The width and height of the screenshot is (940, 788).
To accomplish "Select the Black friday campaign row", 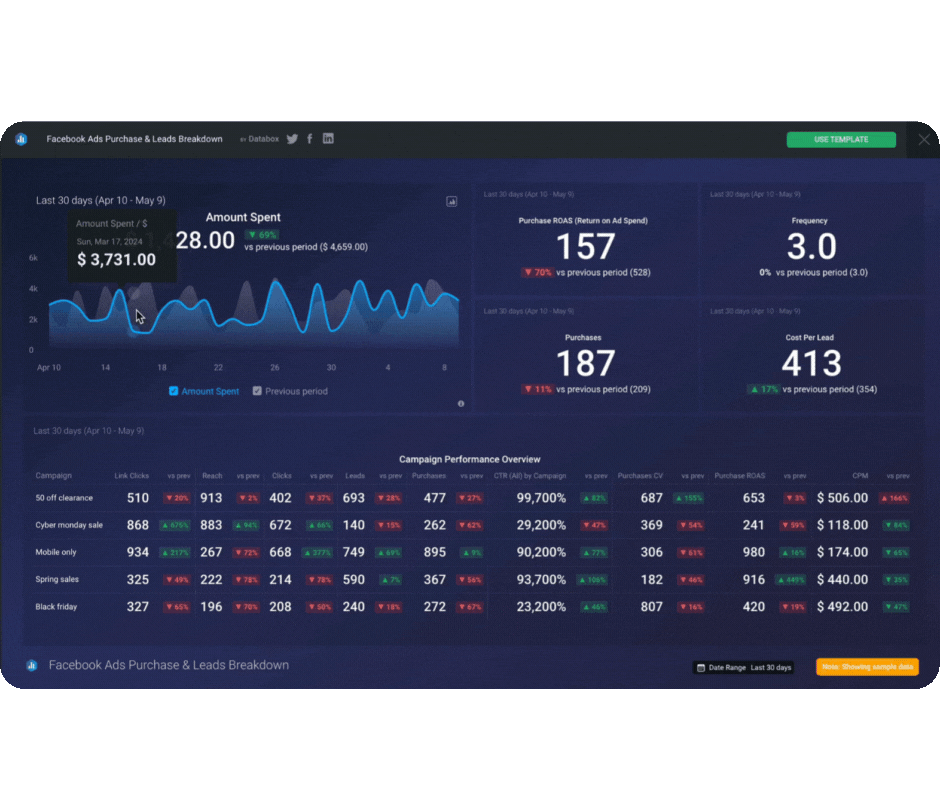I will pos(472,607).
